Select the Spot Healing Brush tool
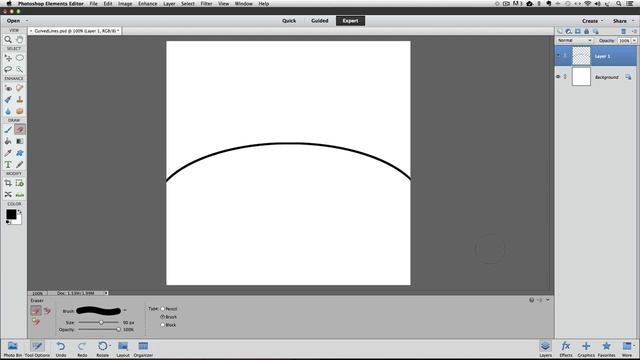The width and height of the screenshot is (640, 360). click(20, 88)
